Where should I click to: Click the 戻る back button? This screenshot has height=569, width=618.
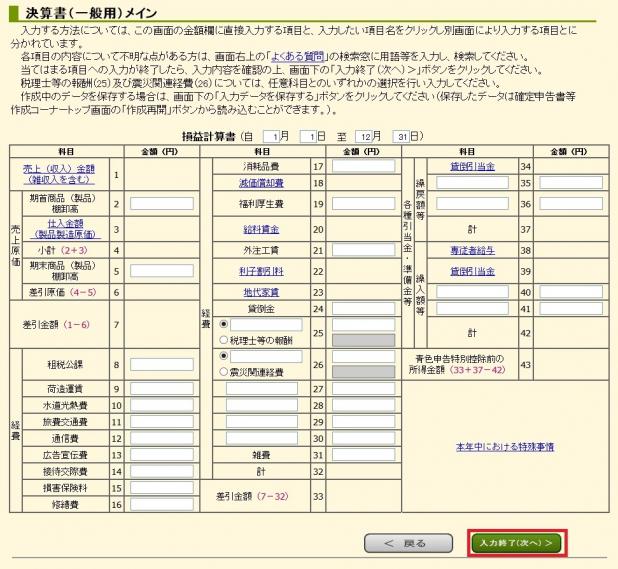[401, 543]
